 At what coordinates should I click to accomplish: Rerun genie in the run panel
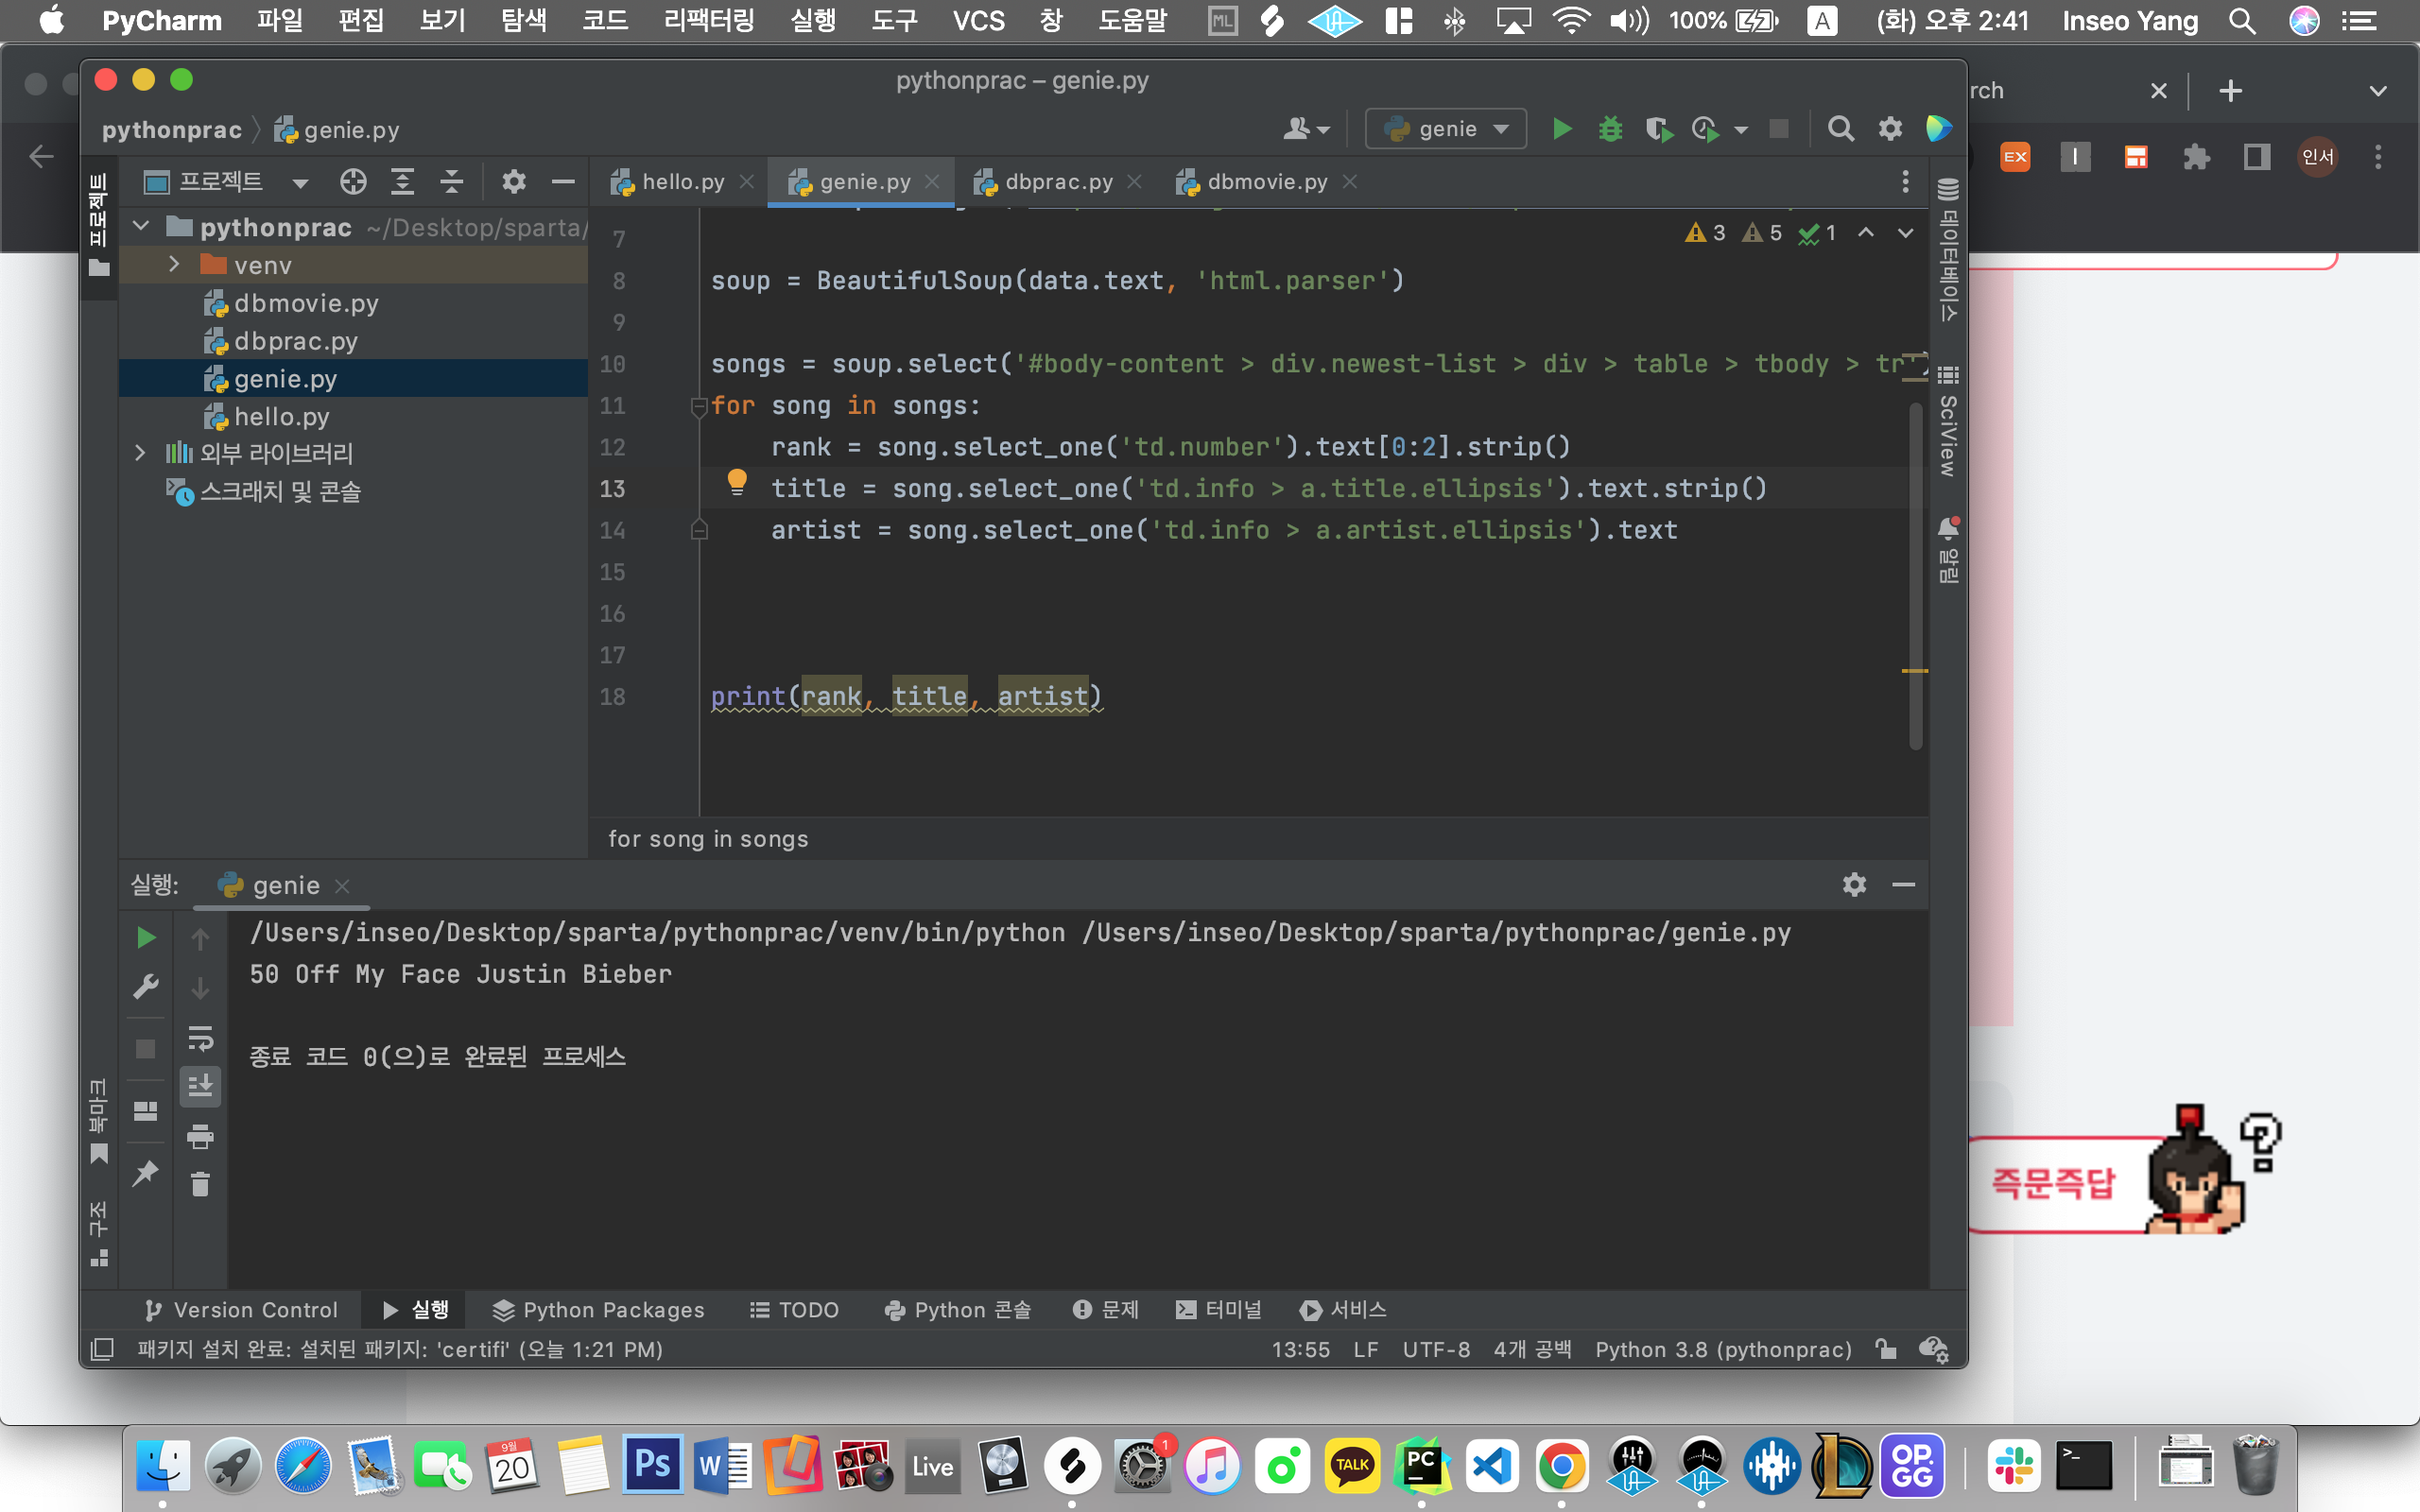click(x=146, y=937)
